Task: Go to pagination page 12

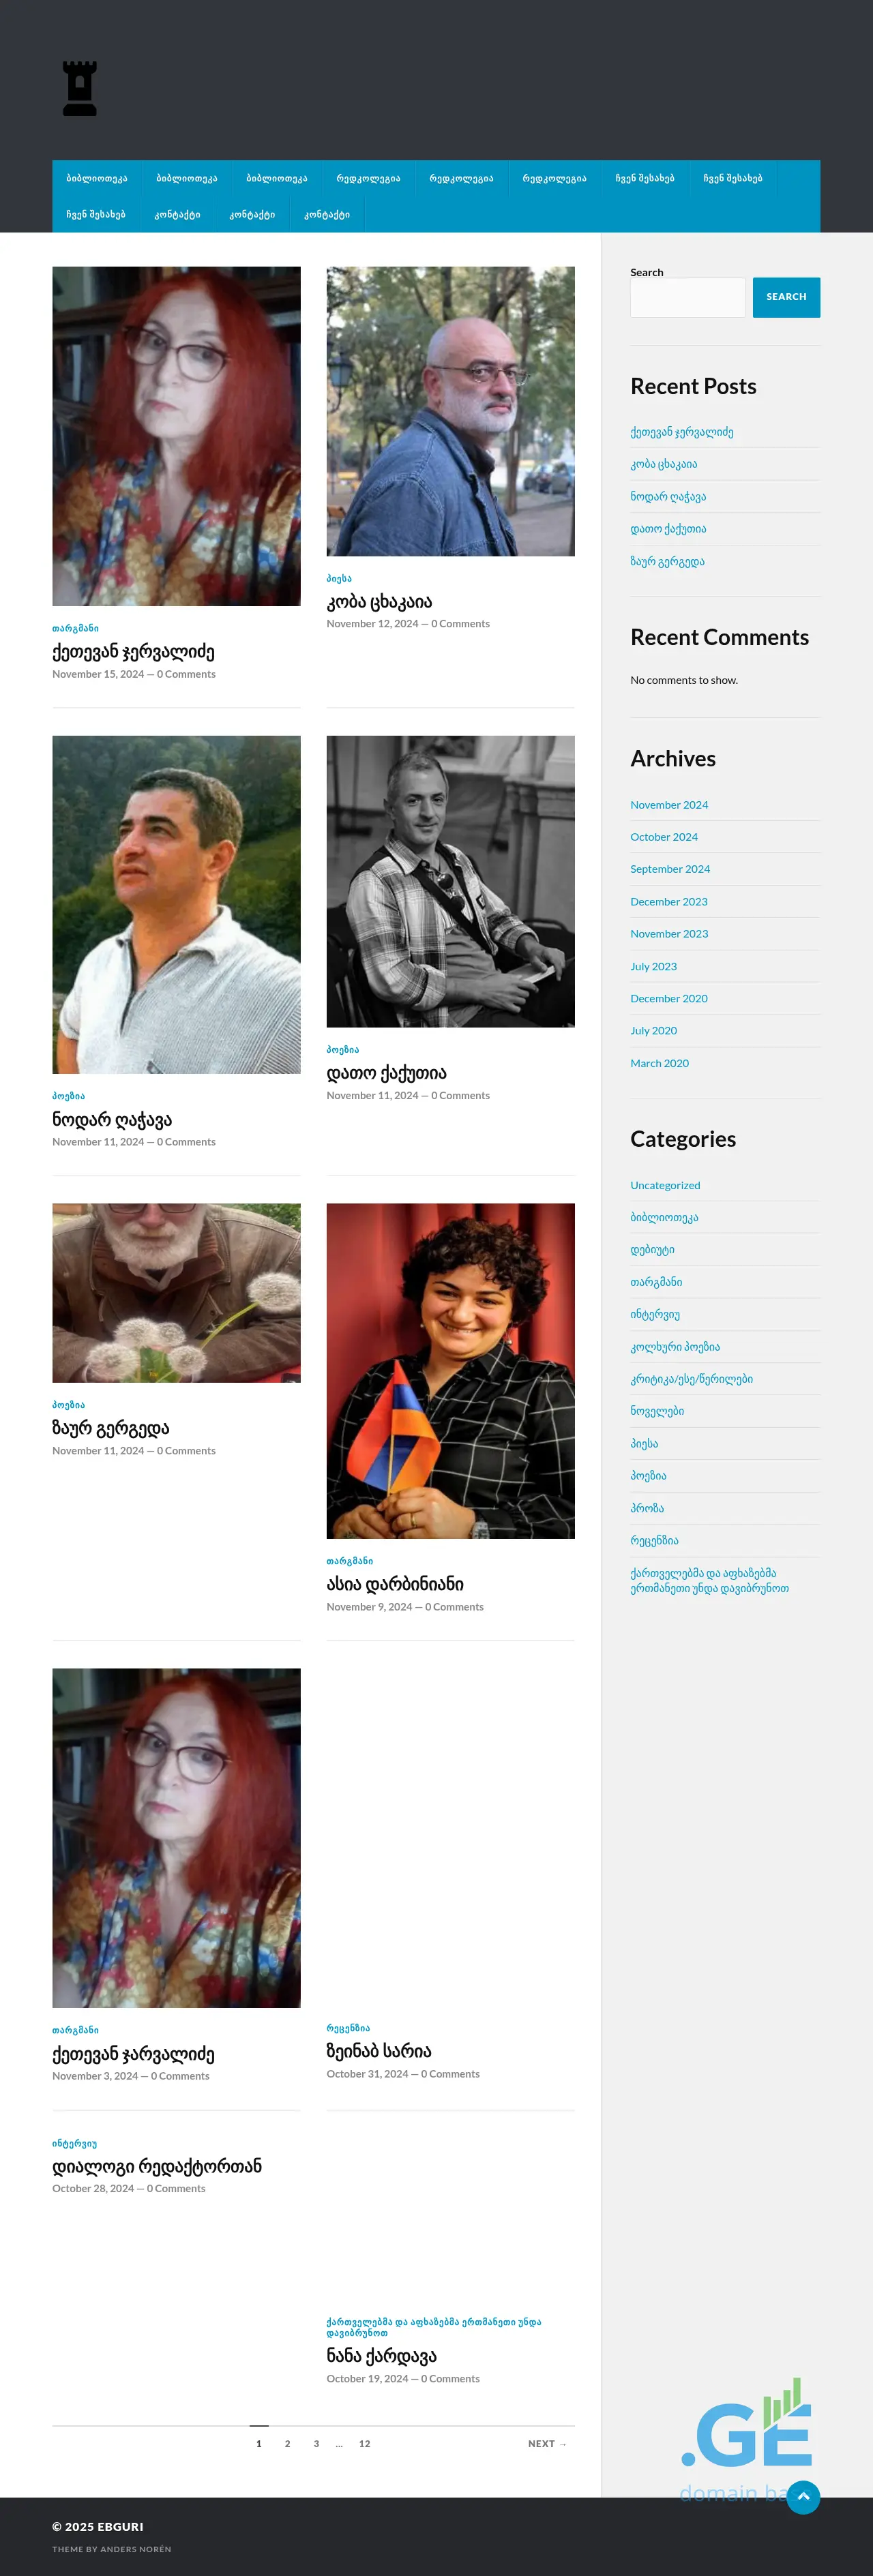Action: pos(365,2443)
